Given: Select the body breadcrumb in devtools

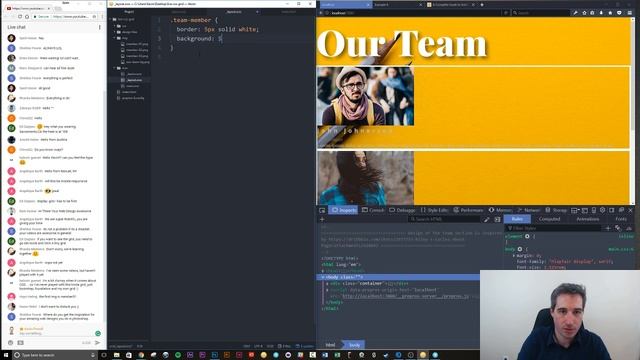Looking at the screenshot, I should (x=354, y=345).
